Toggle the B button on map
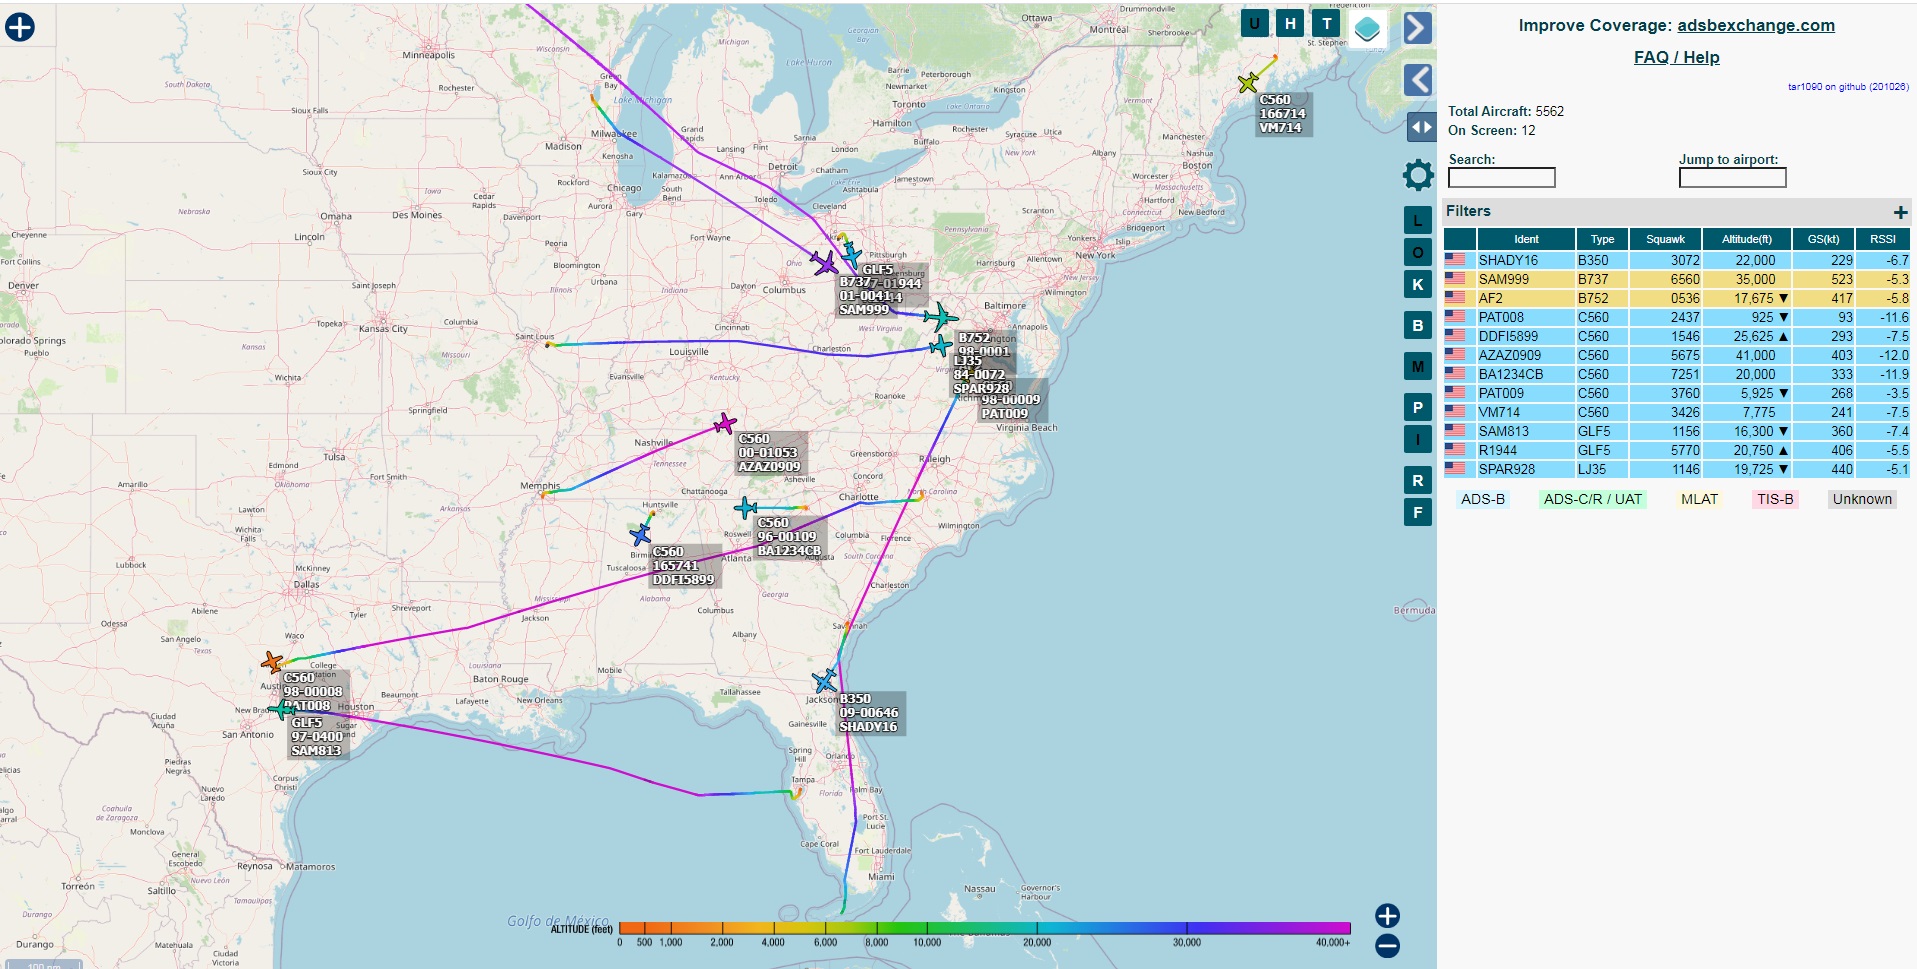The height and width of the screenshot is (969, 1917). [1418, 325]
